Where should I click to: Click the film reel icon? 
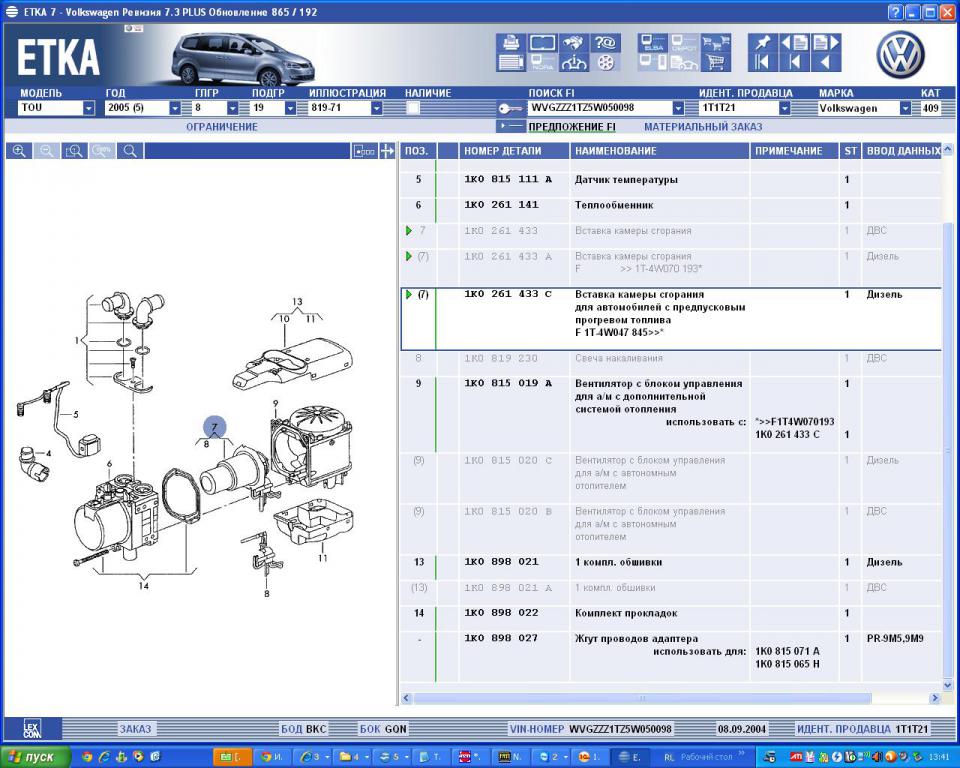coord(605,62)
